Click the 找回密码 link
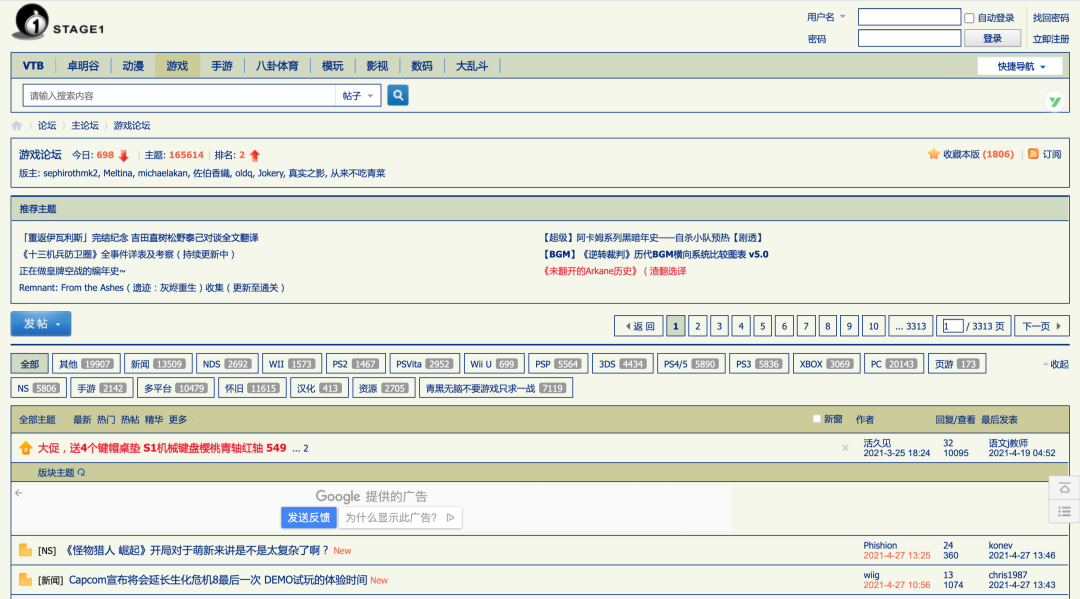The width and height of the screenshot is (1080, 599). (x=1050, y=18)
